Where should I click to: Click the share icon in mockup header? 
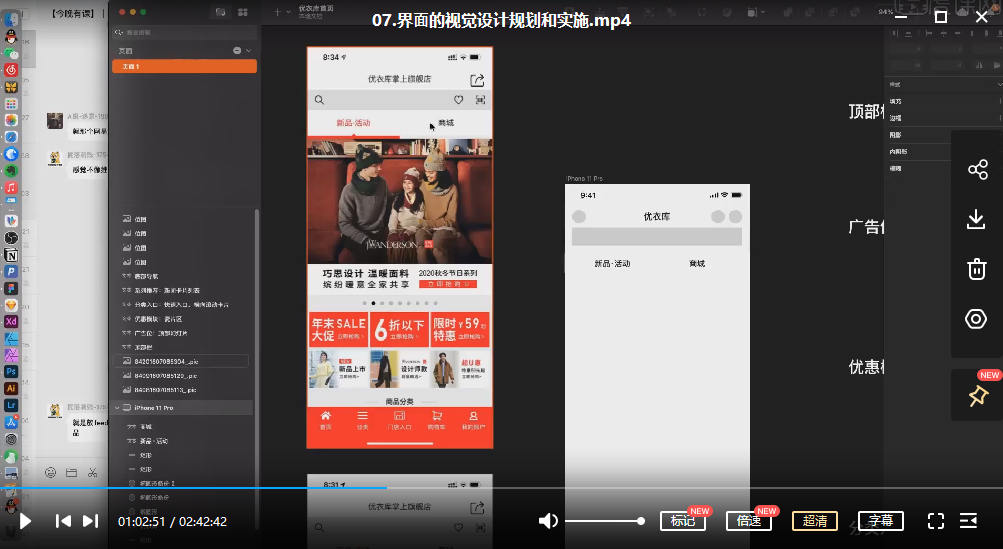pos(477,80)
